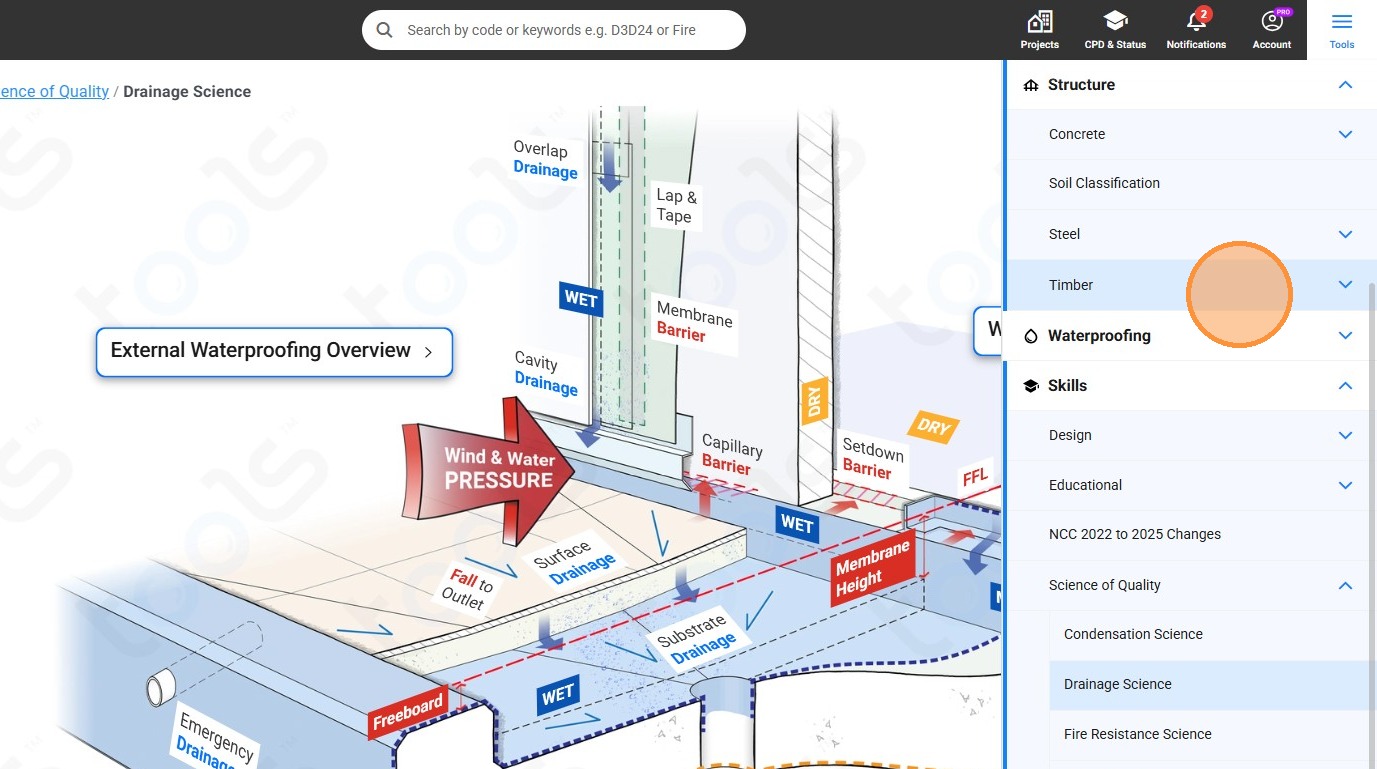Screen dimensions: 1377x769
Task: Toggle the Tools hamburger menu
Action: pyautogui.click(x=1342, y=30)
